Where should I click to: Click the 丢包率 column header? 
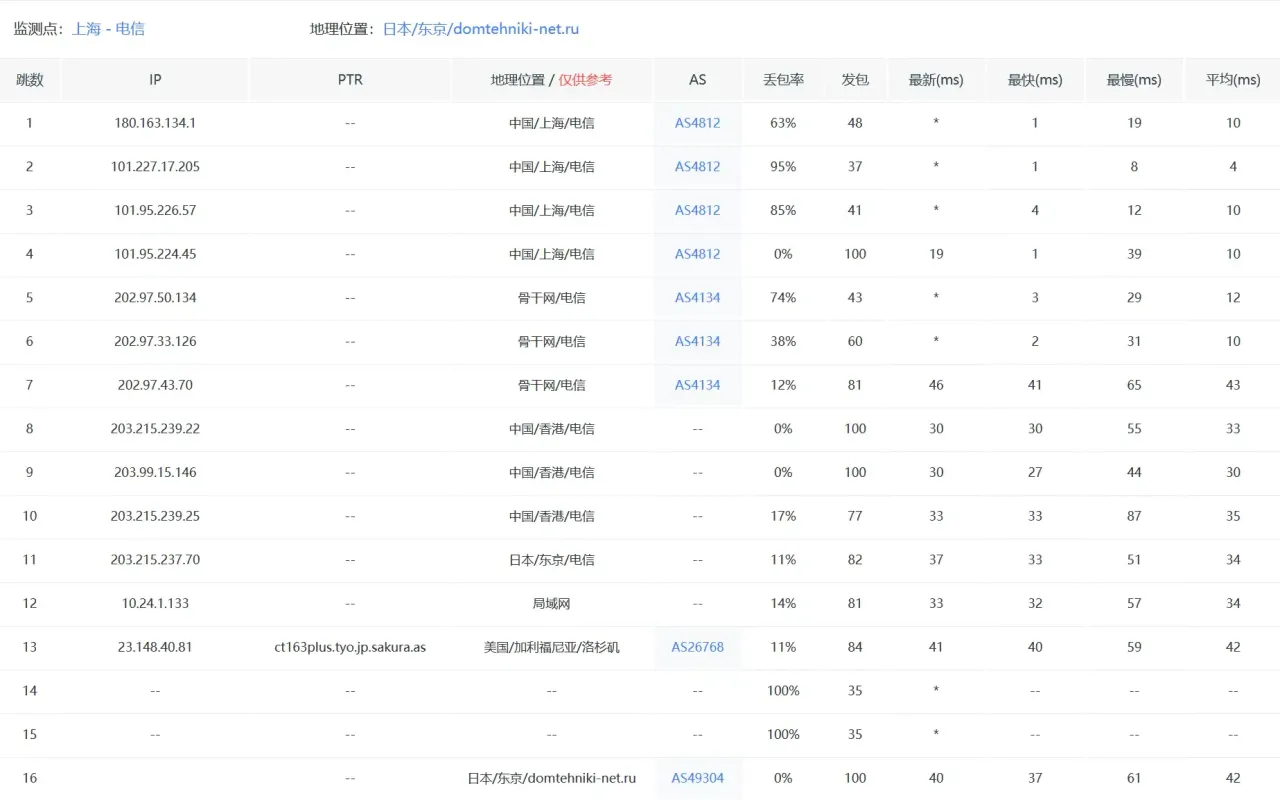click(783, 80)
